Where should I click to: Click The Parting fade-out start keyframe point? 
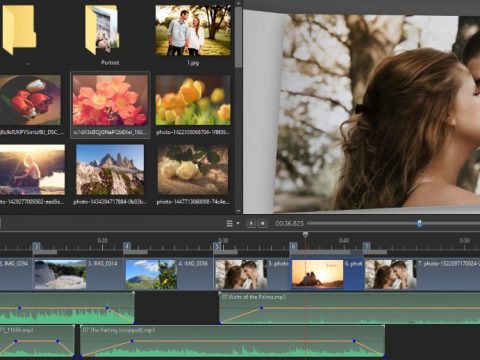coord(354,341)
